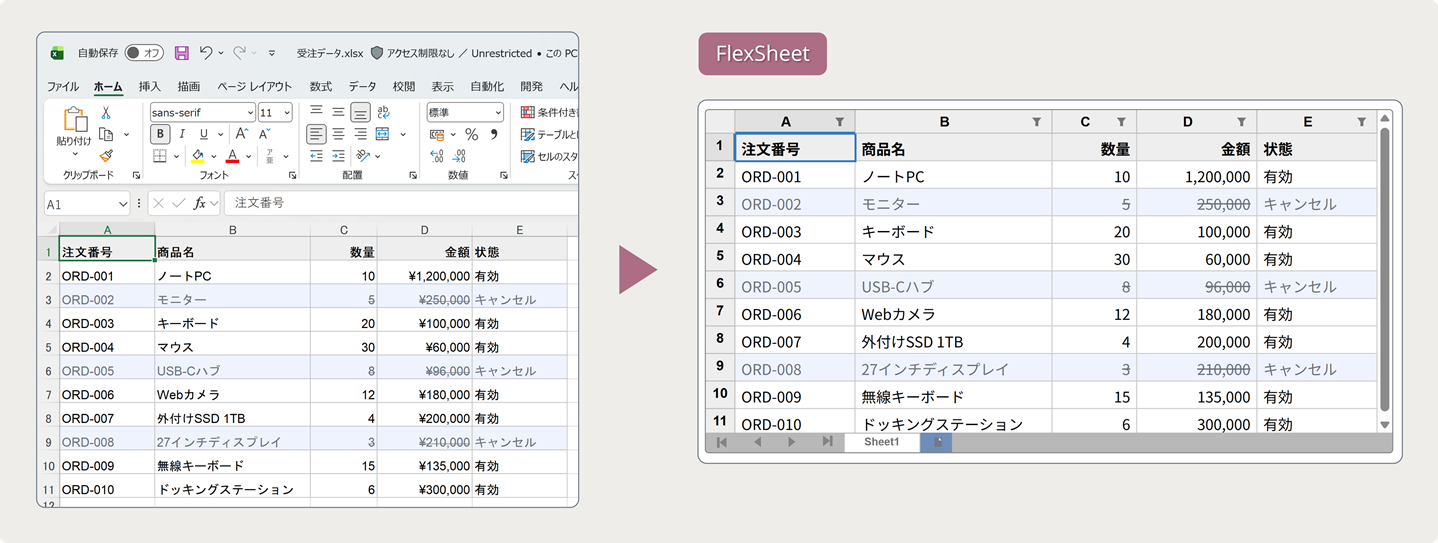
Task: Click the add new sheet icon in FlexSheet
Action: pyautogui.click(x=937, y=442)
